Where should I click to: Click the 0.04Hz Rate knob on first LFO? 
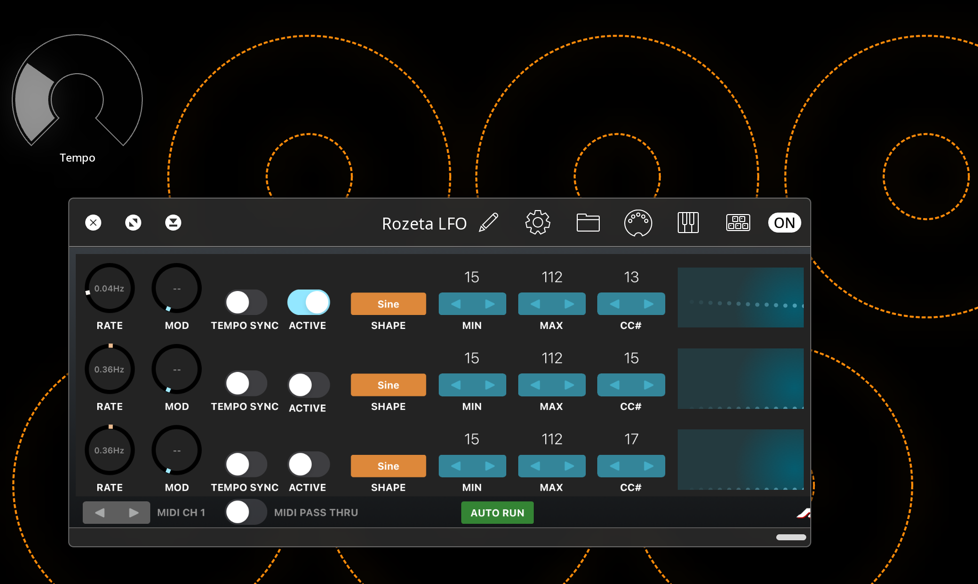pyautogui.click(x=109, y=288)
